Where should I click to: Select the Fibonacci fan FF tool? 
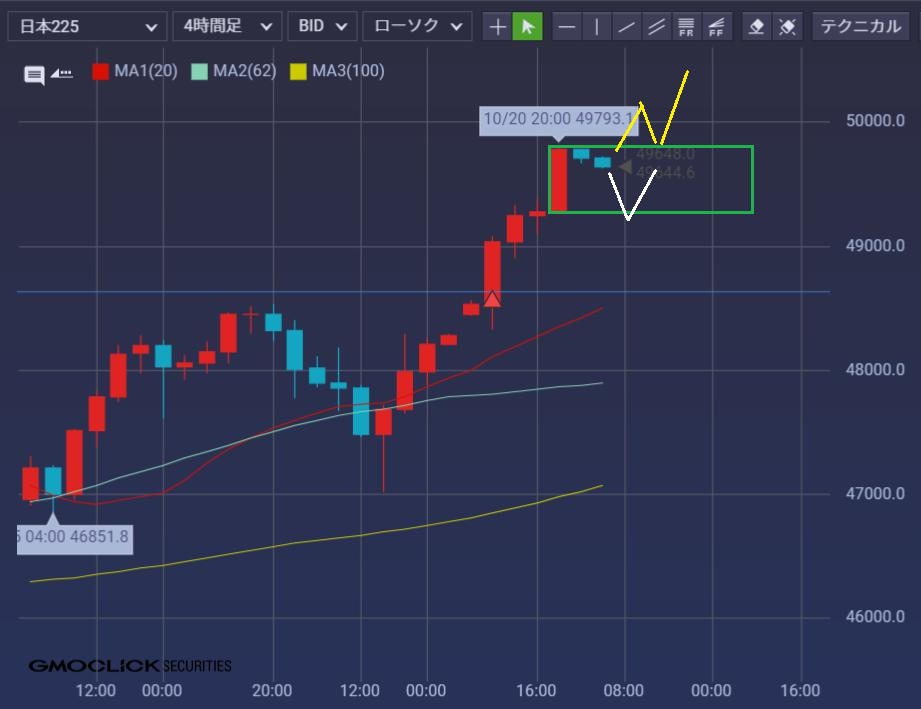(716, 27)
